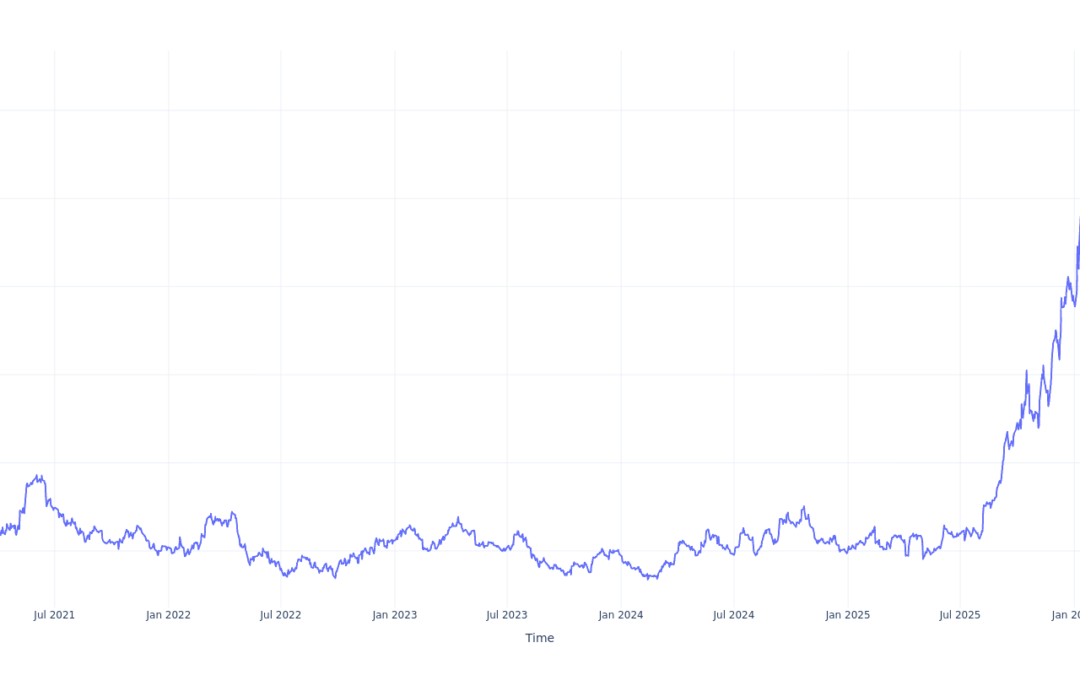
Task: Click the 'Jul 2024' axis tick label
Action: click(x=734, y=615)
